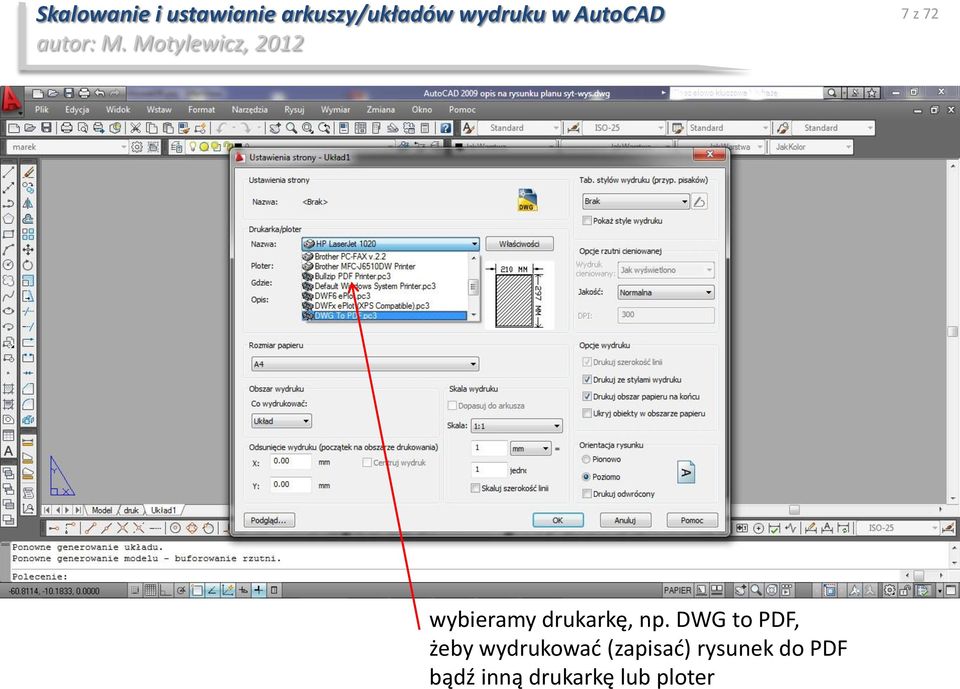Open the marek workspace dropdown
The image size is (960, 689).
pyautogui.click(x=67, y=147)
